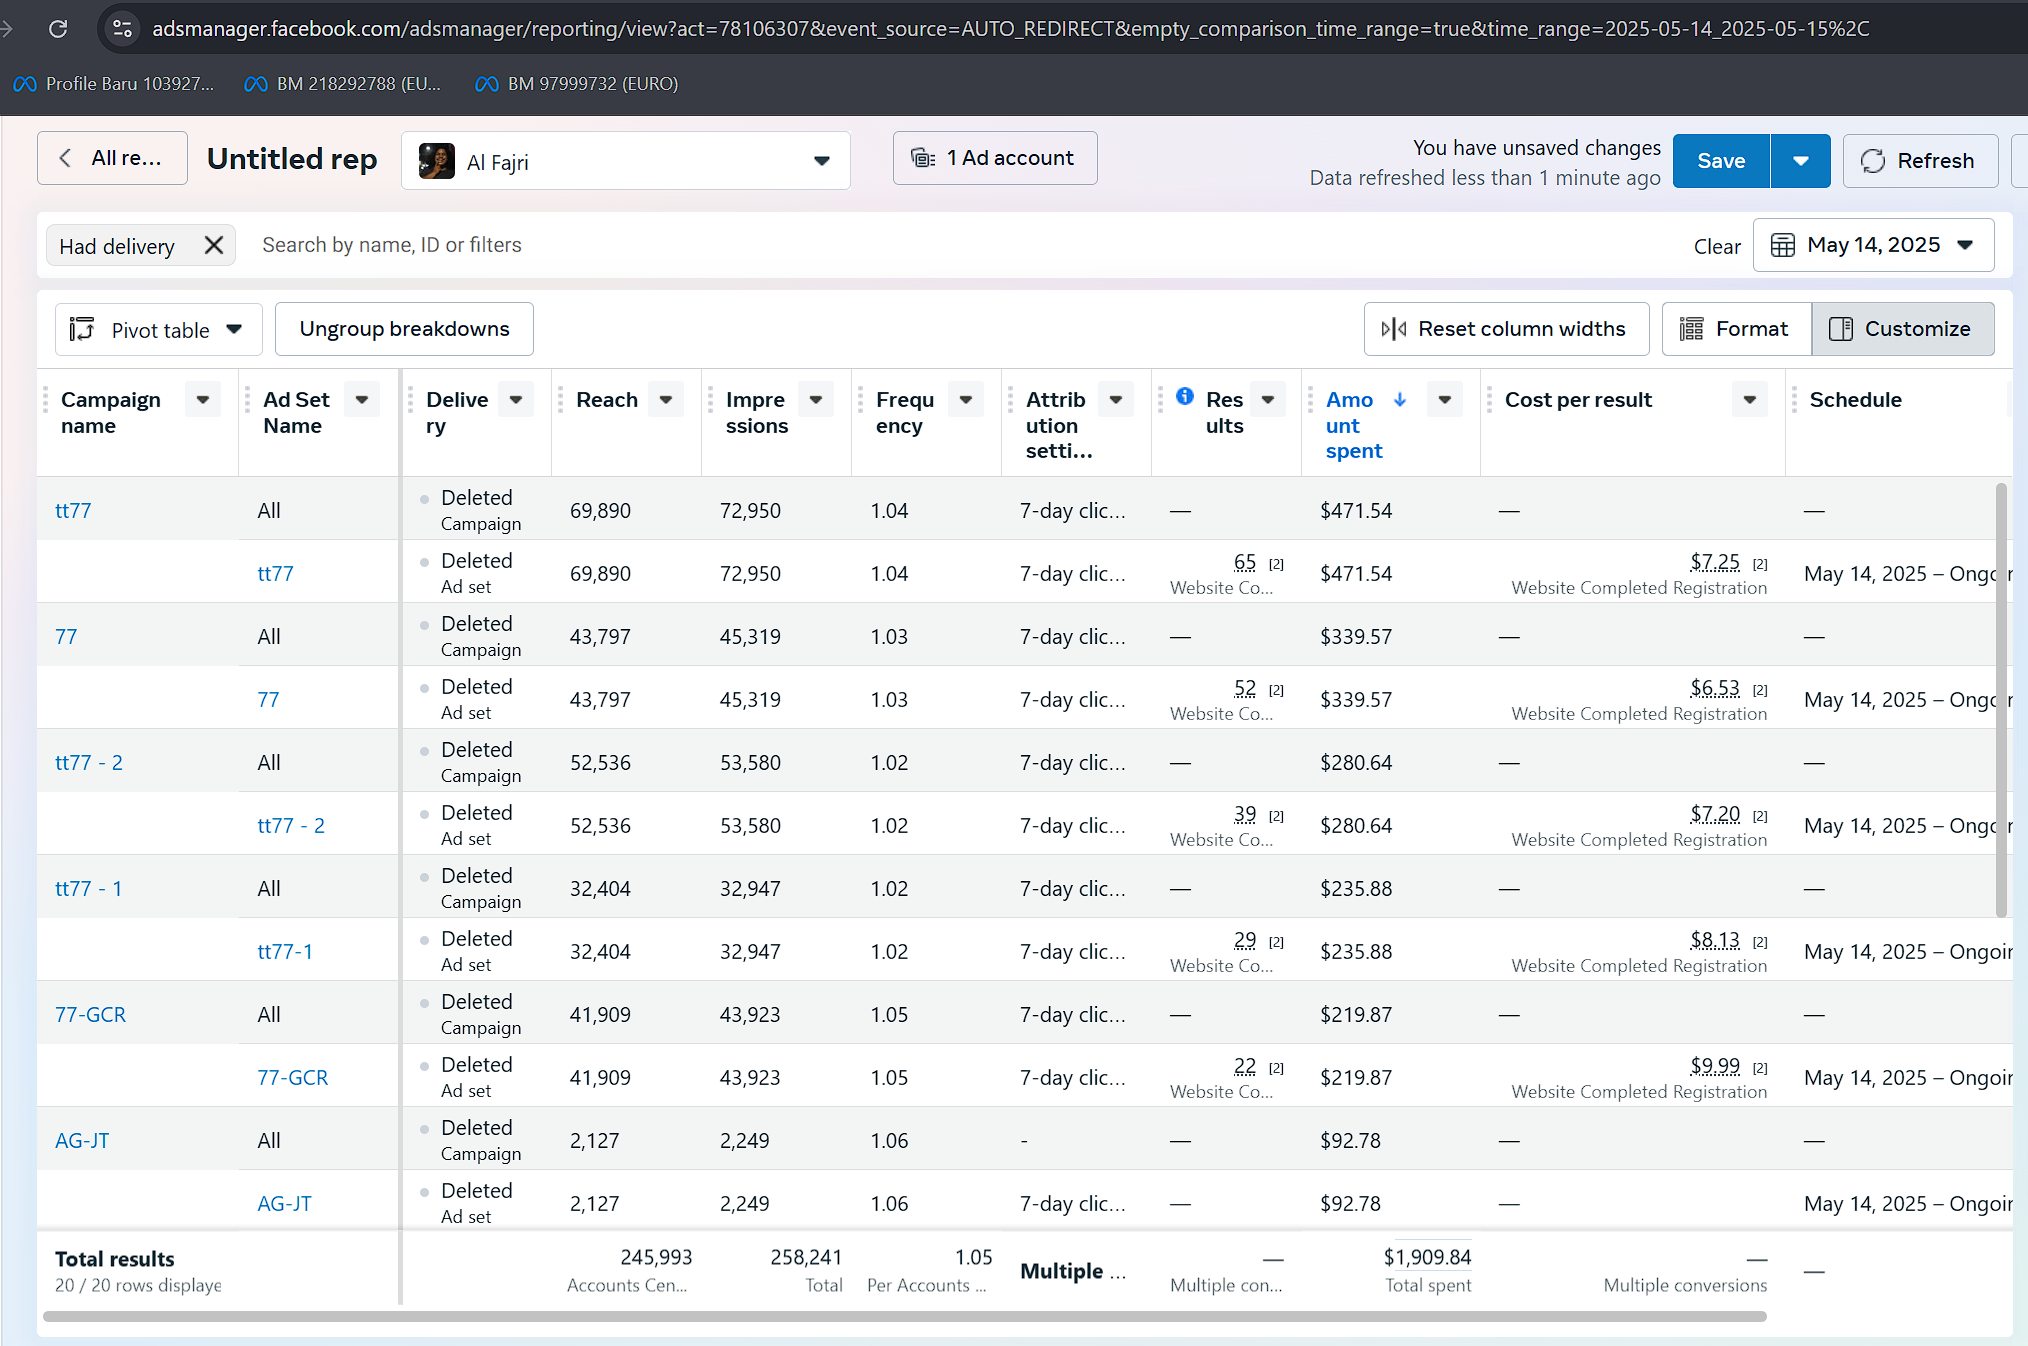The image size is (2028, 1346).
Task: Open the Campaign name column menu
Action: tap(203, 399)
